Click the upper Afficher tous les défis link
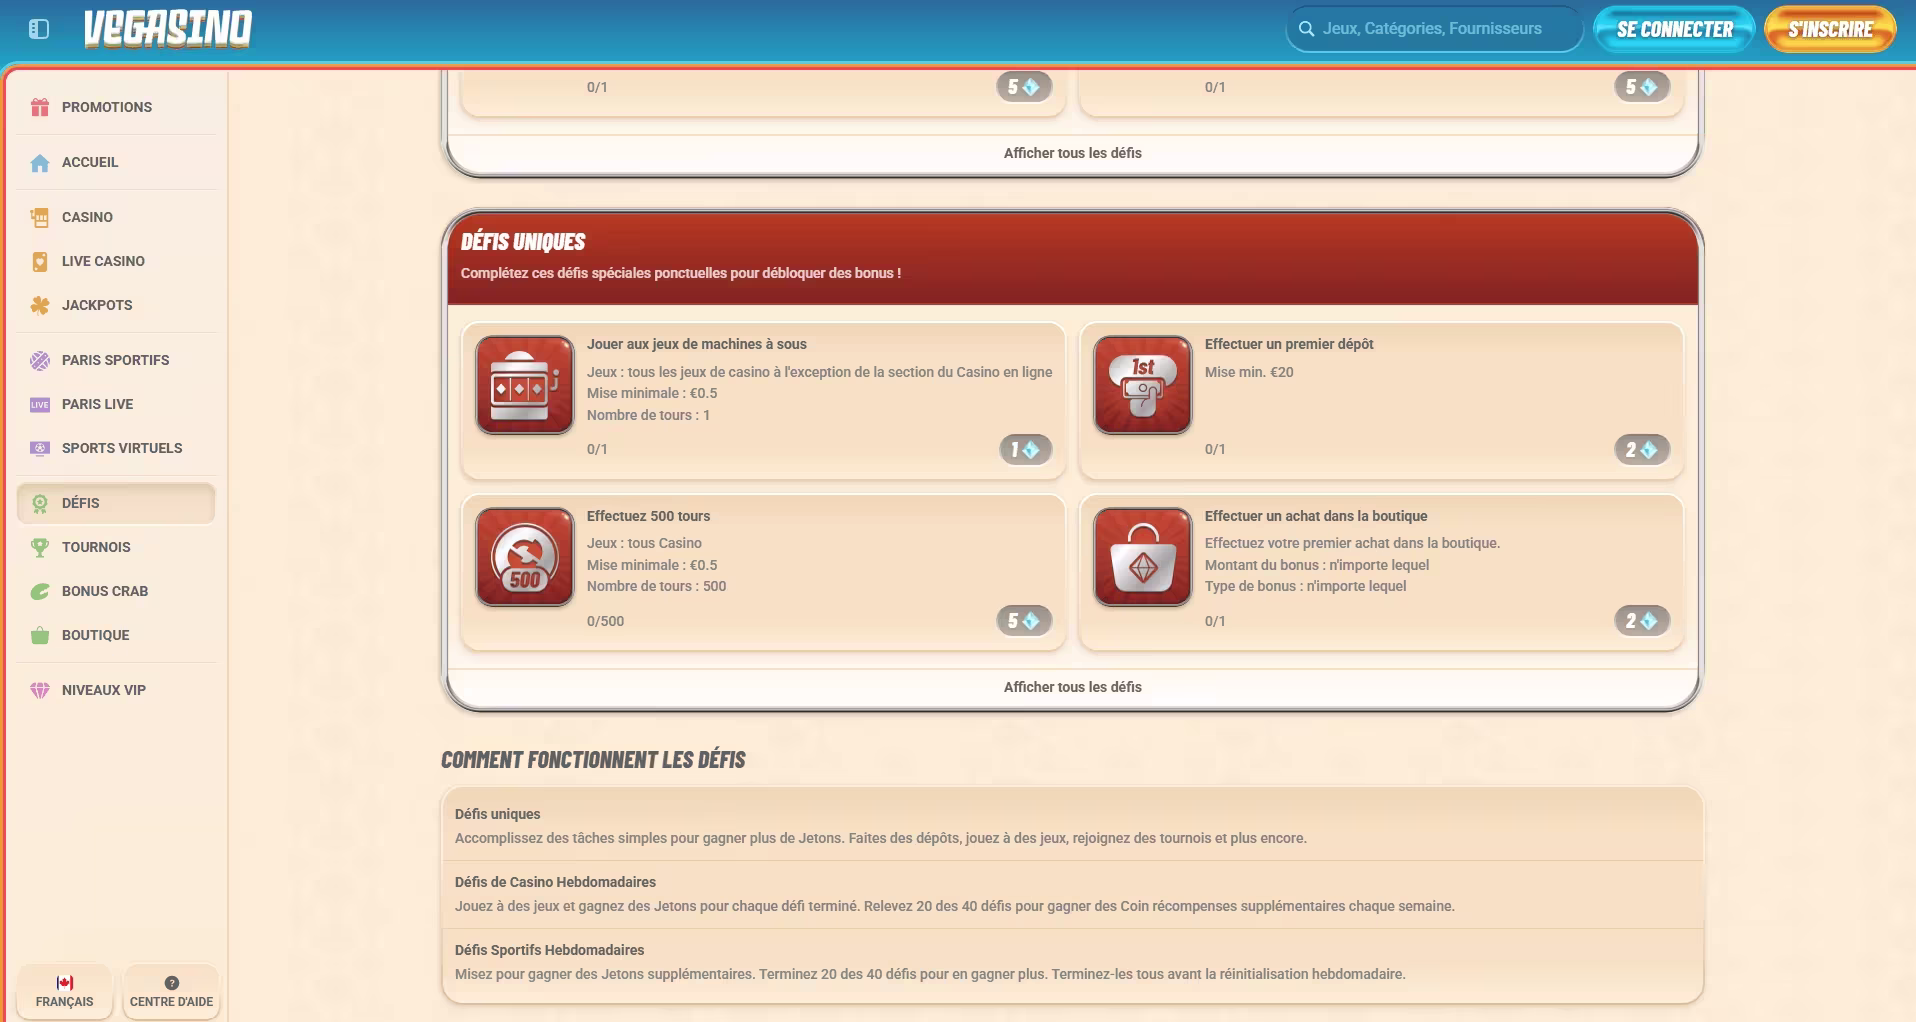The width and height of the screenshot is (1916, 1022). 1072,153
